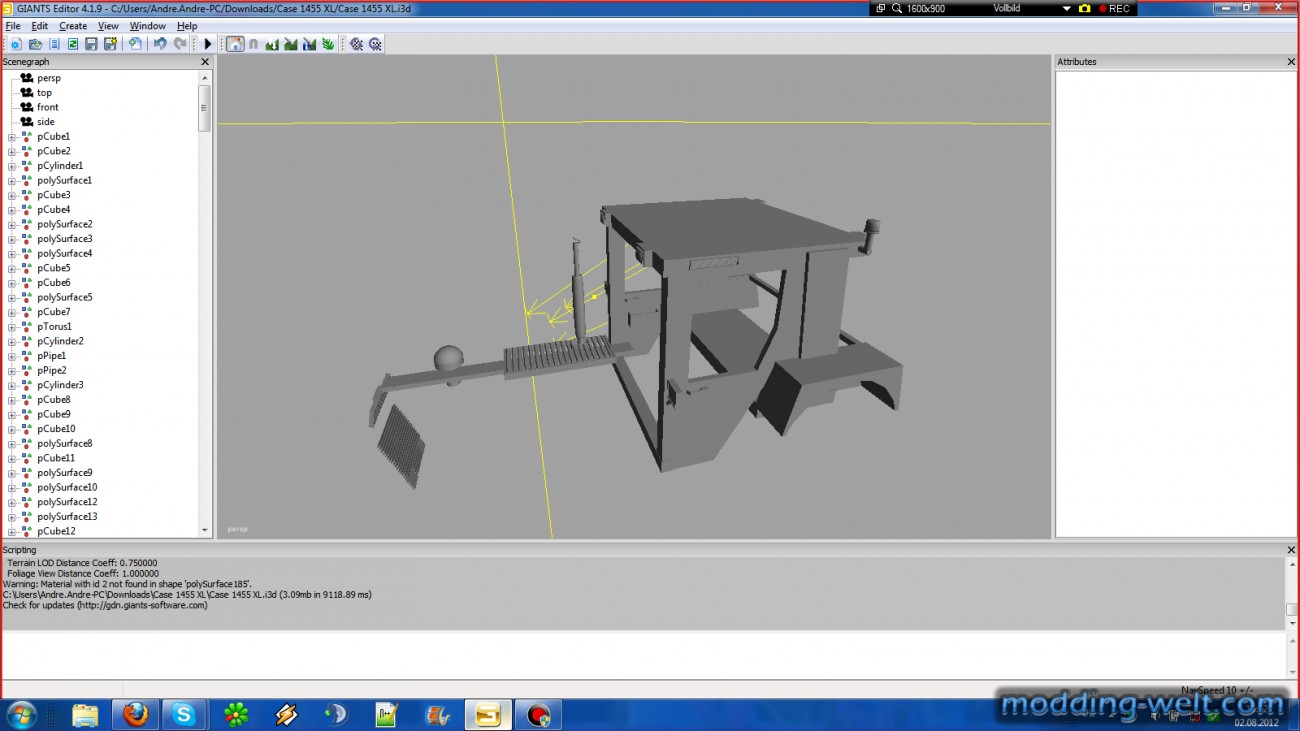Click the 'Check for updates' log line
This screenshot has height=731, width=1300.
point(105,605)
